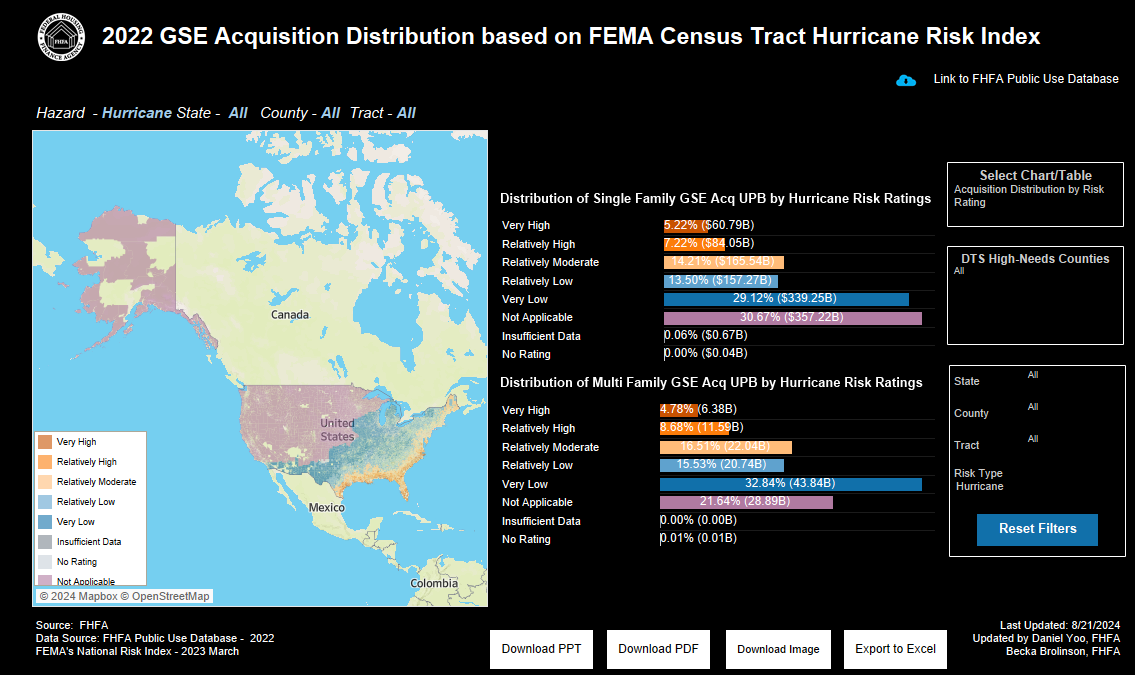Click Single Family Relatively Low 13.50% bar
Viewport: 1135px width, 675px height.
(720, 281)
